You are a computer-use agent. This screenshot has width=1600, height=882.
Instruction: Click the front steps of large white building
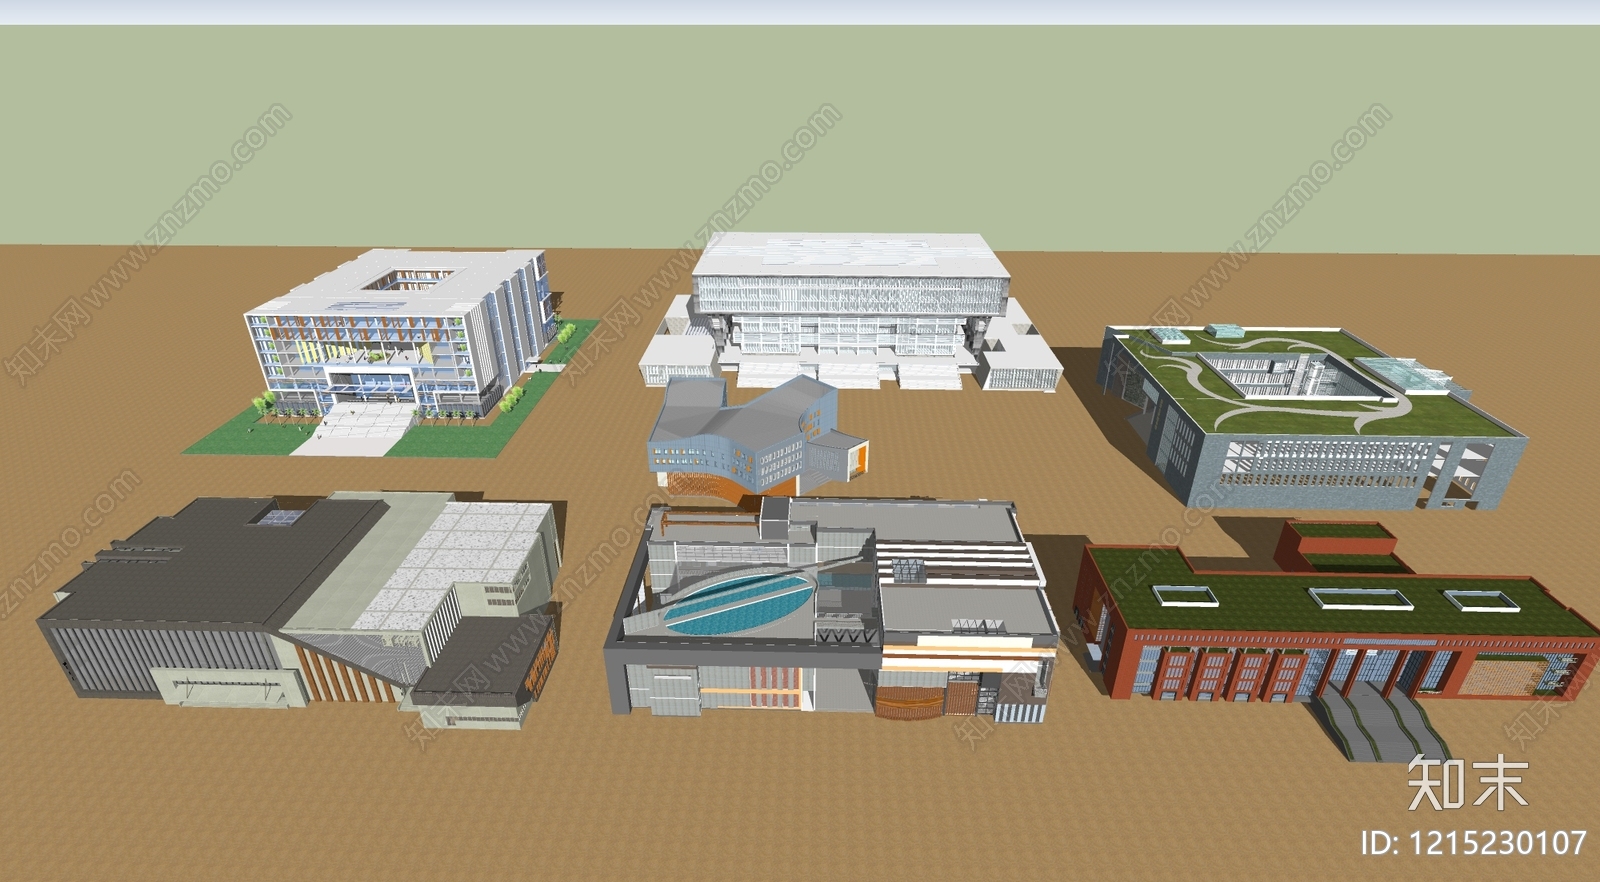(850, 376)
